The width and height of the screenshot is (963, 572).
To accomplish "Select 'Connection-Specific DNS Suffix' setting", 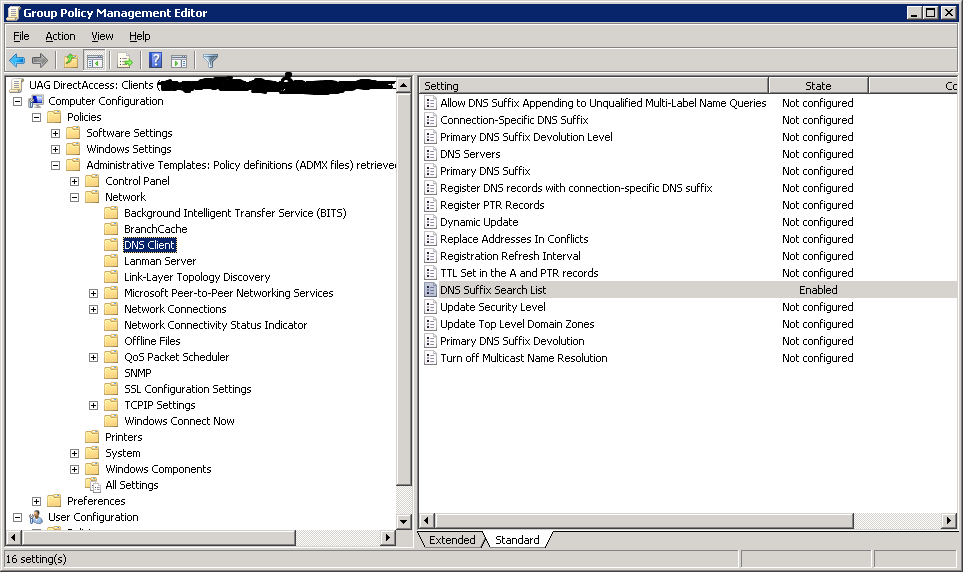I will click(514, 120).
